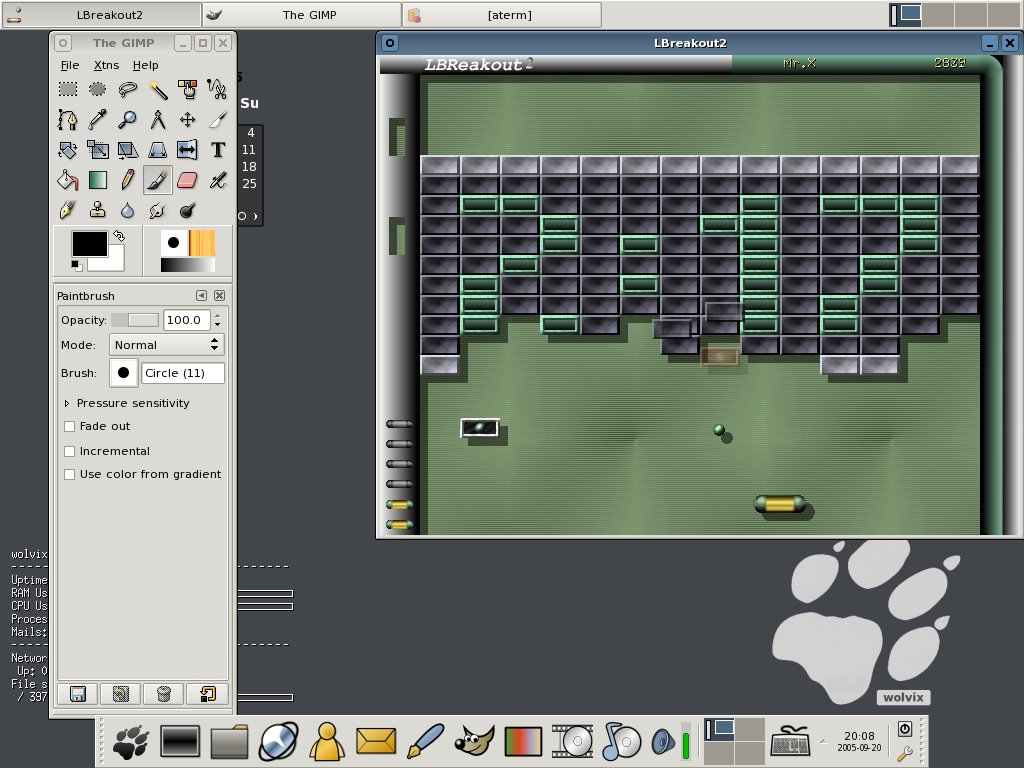The image size is (1024, 768).
Task: Save tool options using floppy icon
Action: [78, 694]
